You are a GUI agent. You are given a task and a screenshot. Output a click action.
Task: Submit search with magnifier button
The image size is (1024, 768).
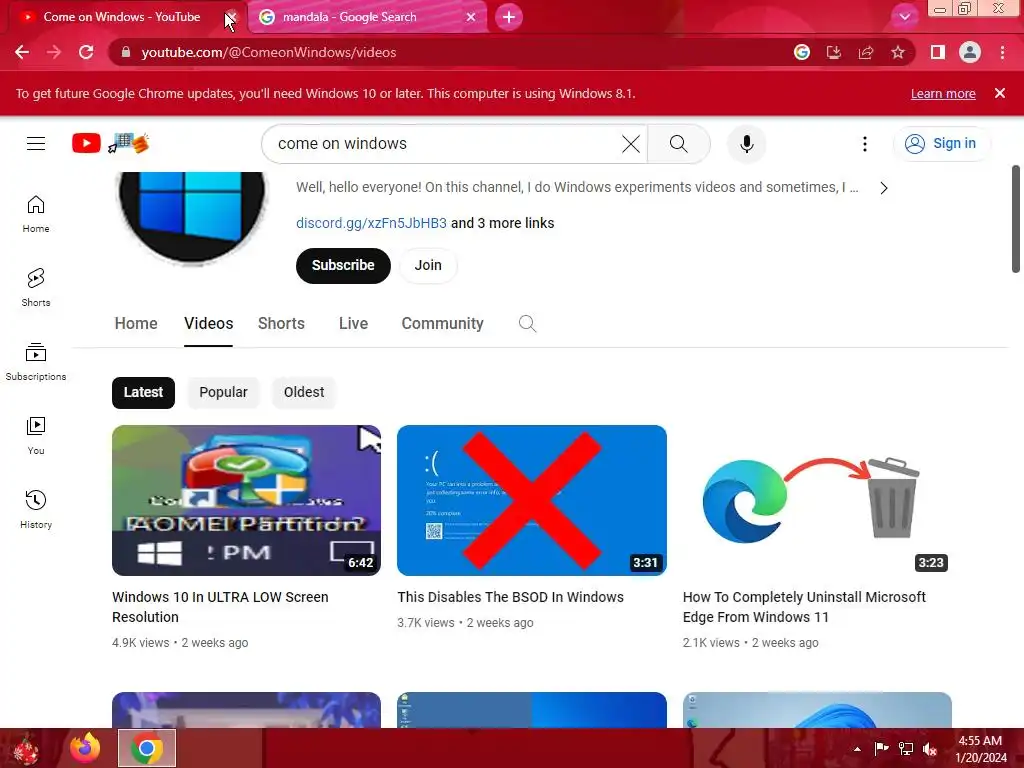(679, 144)
